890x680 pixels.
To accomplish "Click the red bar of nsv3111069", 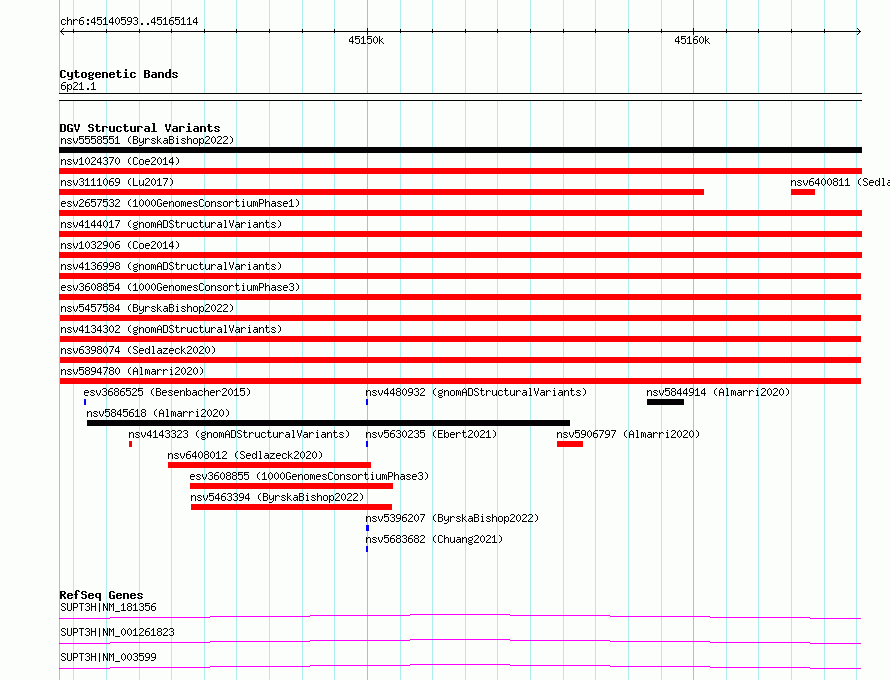I will [381, 192].
